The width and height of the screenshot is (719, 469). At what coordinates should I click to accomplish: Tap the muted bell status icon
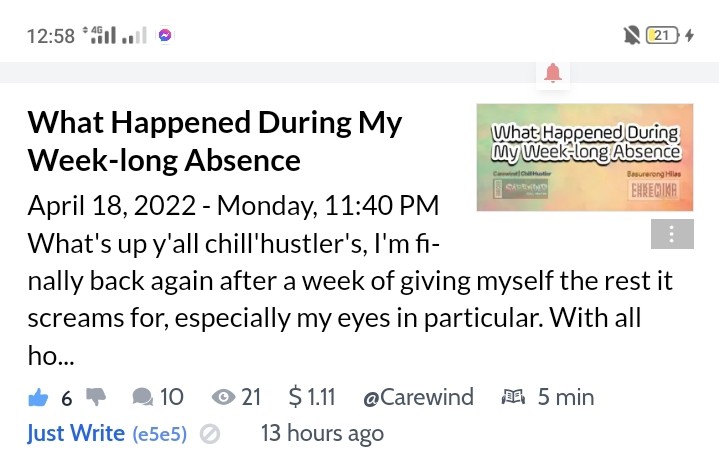(x=632, y=35)
